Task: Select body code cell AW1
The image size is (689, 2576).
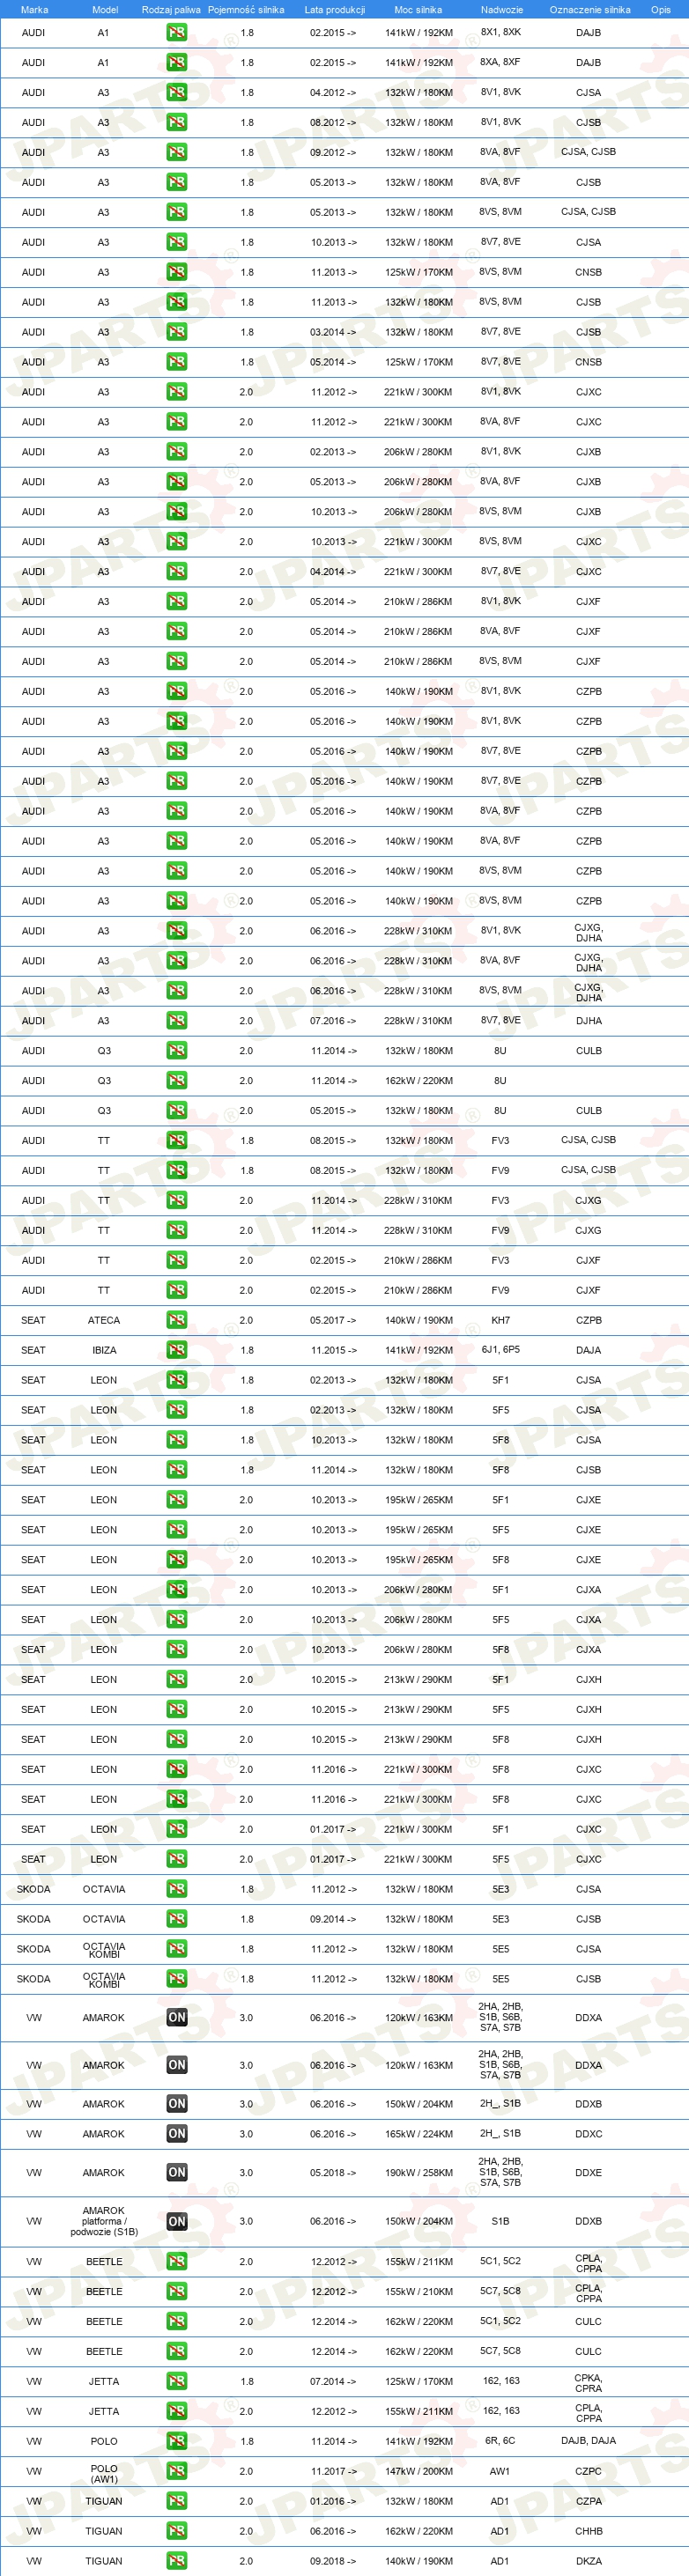Action: point(500,2471)
